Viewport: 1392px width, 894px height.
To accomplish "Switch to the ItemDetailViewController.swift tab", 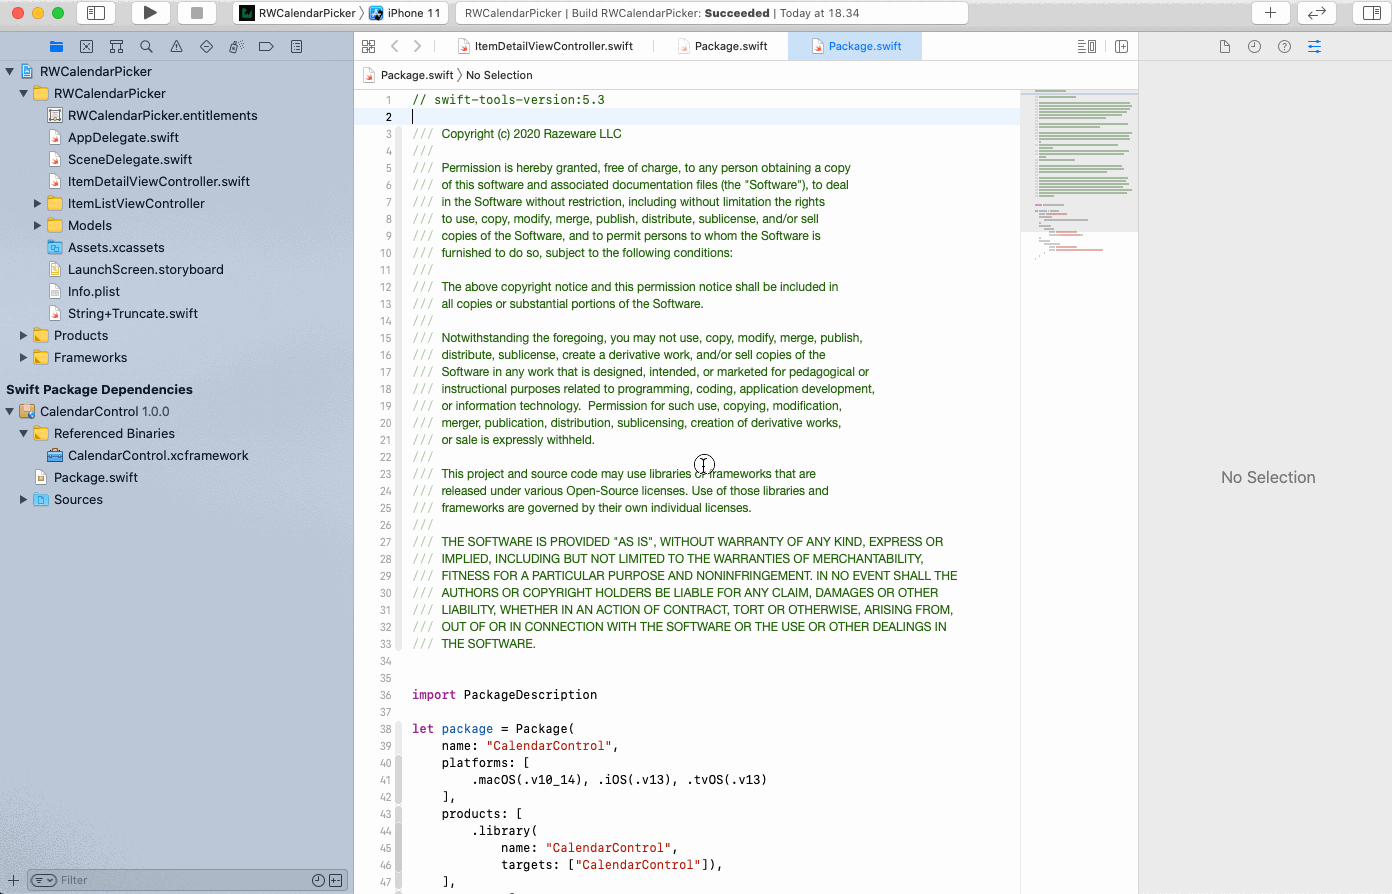I will point(546,46).
